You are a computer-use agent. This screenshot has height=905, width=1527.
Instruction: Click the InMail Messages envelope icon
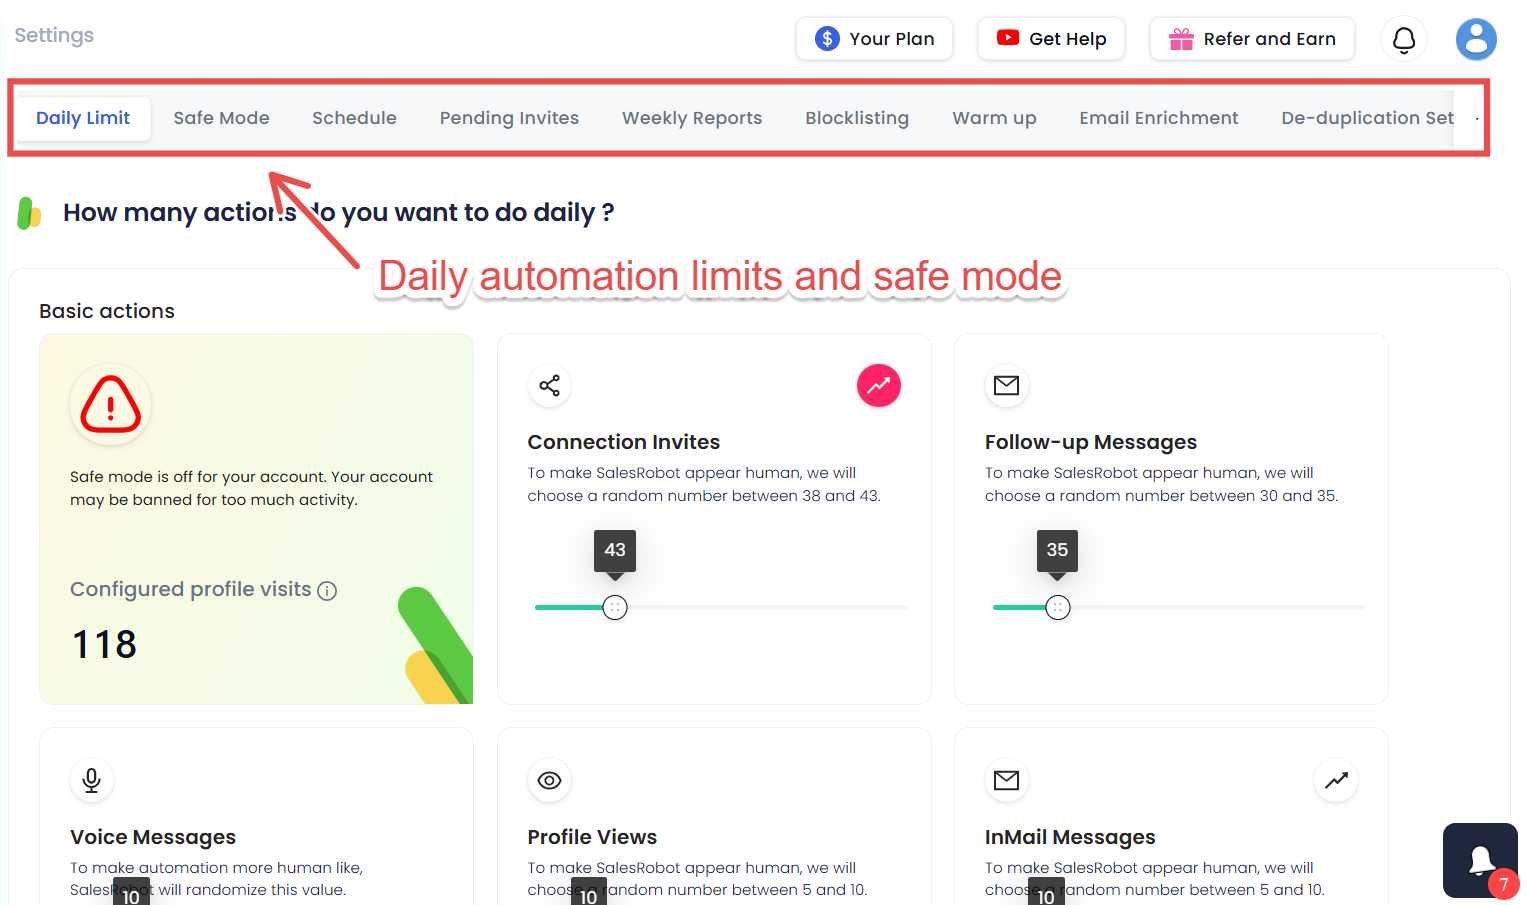(1006, 780)
